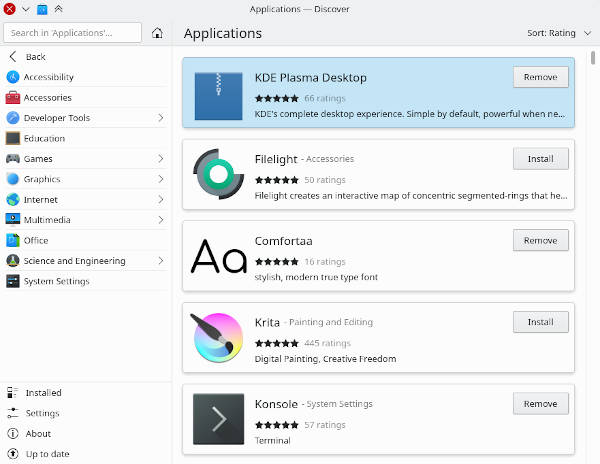Click the home icon next to search

tap(157, 33)
